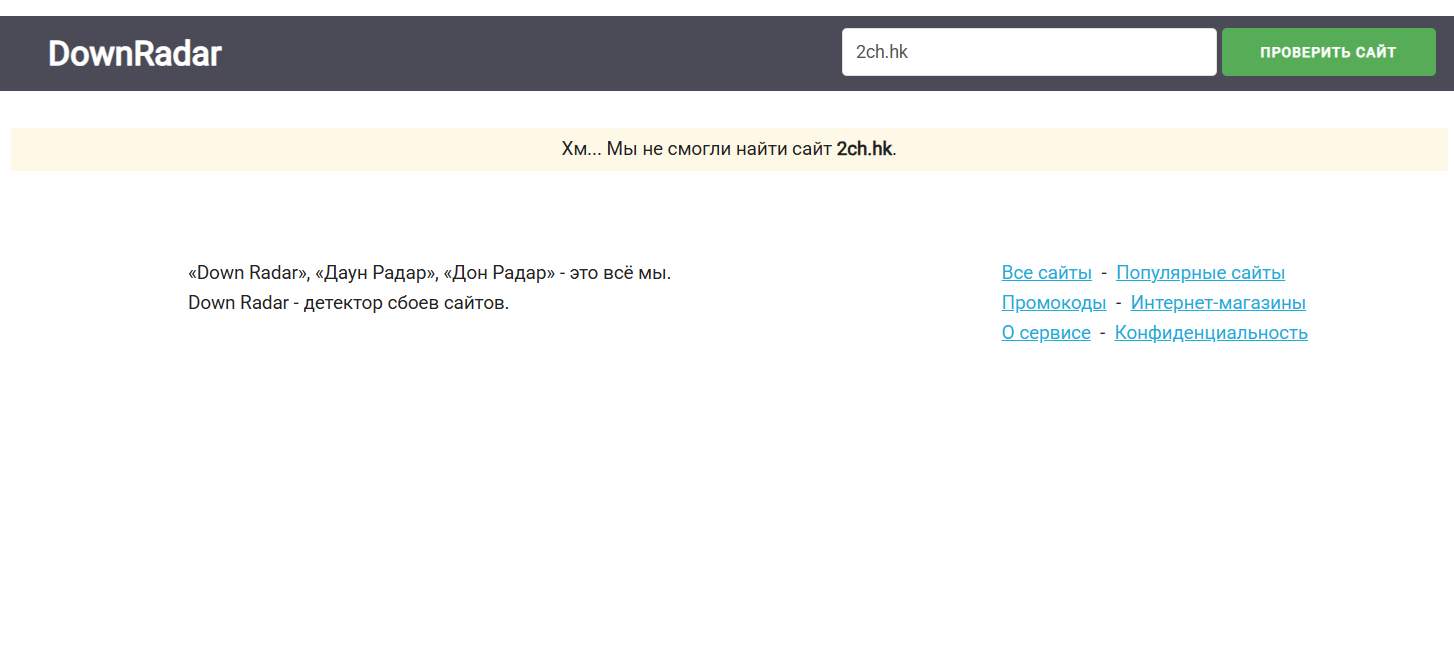
Task: View the Конфиденциальность link
Action: click(1211, 333)
